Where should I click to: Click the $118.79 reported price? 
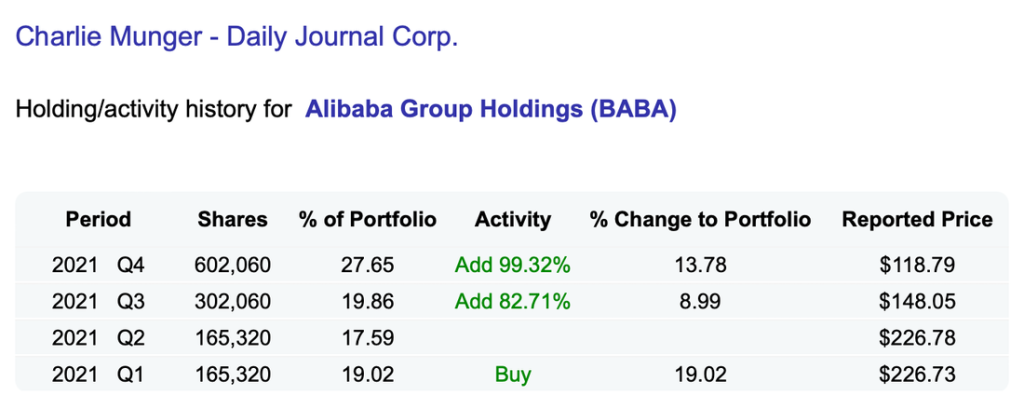click(917, 266)
